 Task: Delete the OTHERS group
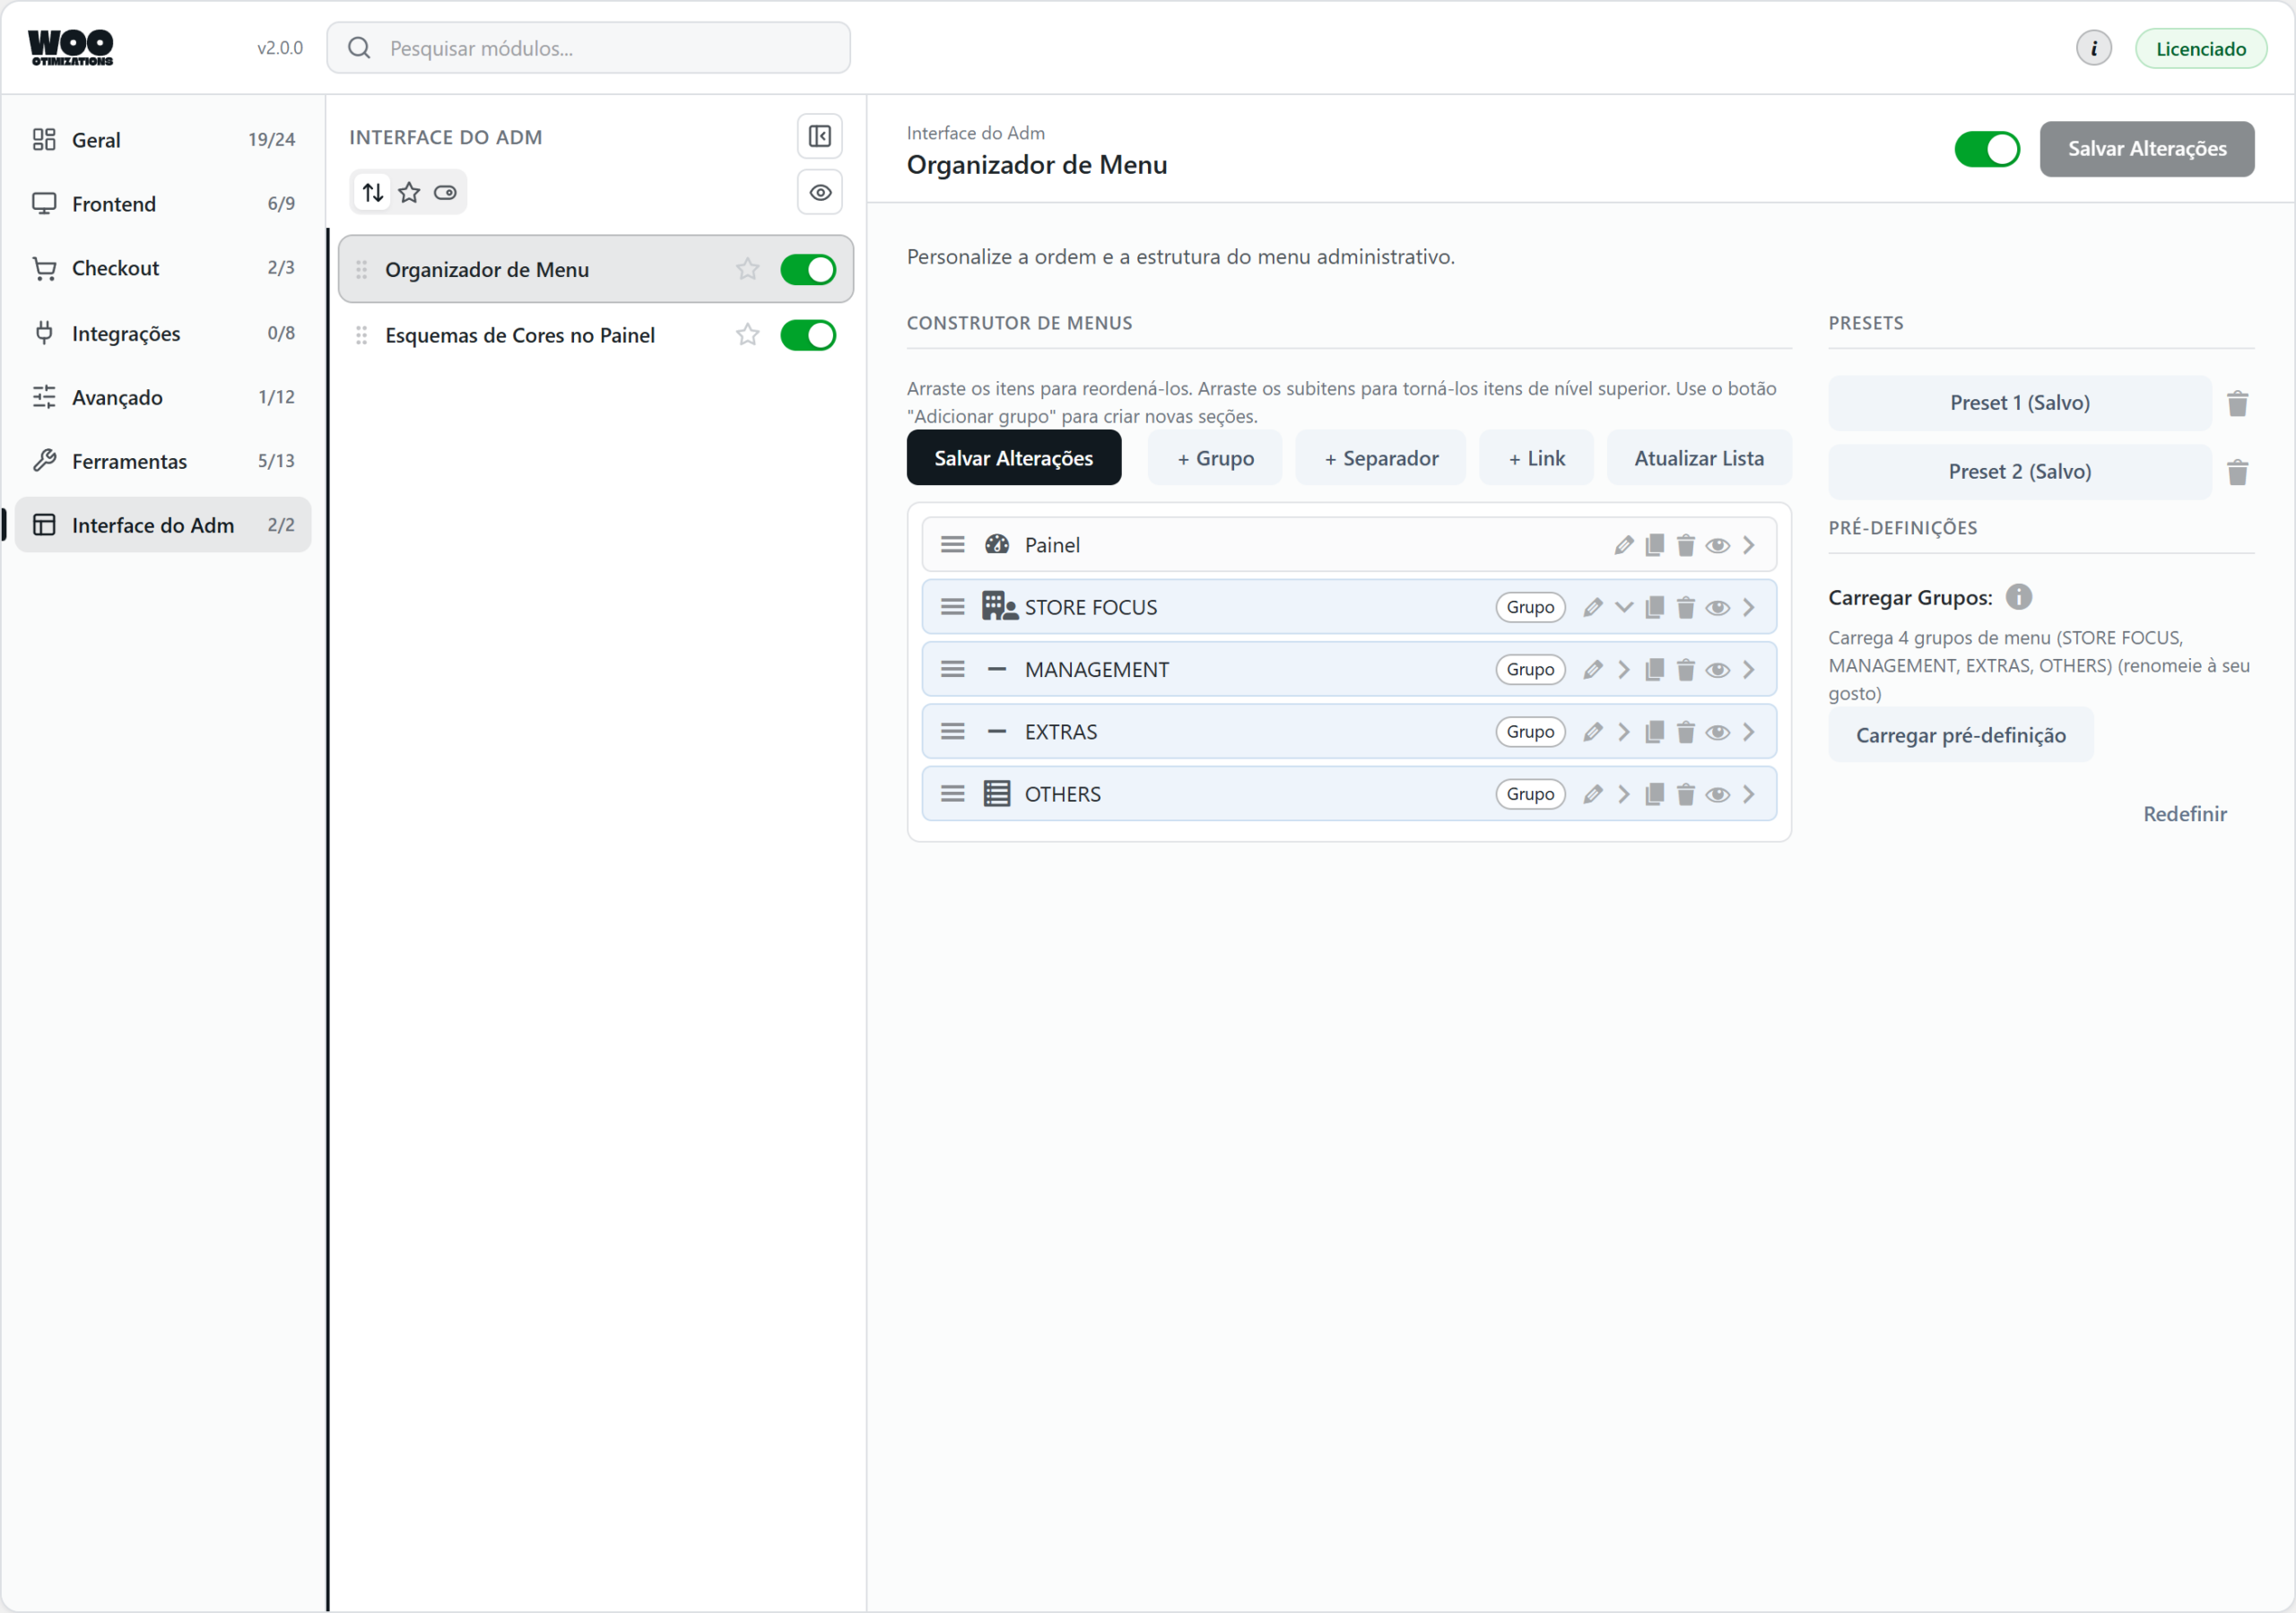coord(1685,794)
